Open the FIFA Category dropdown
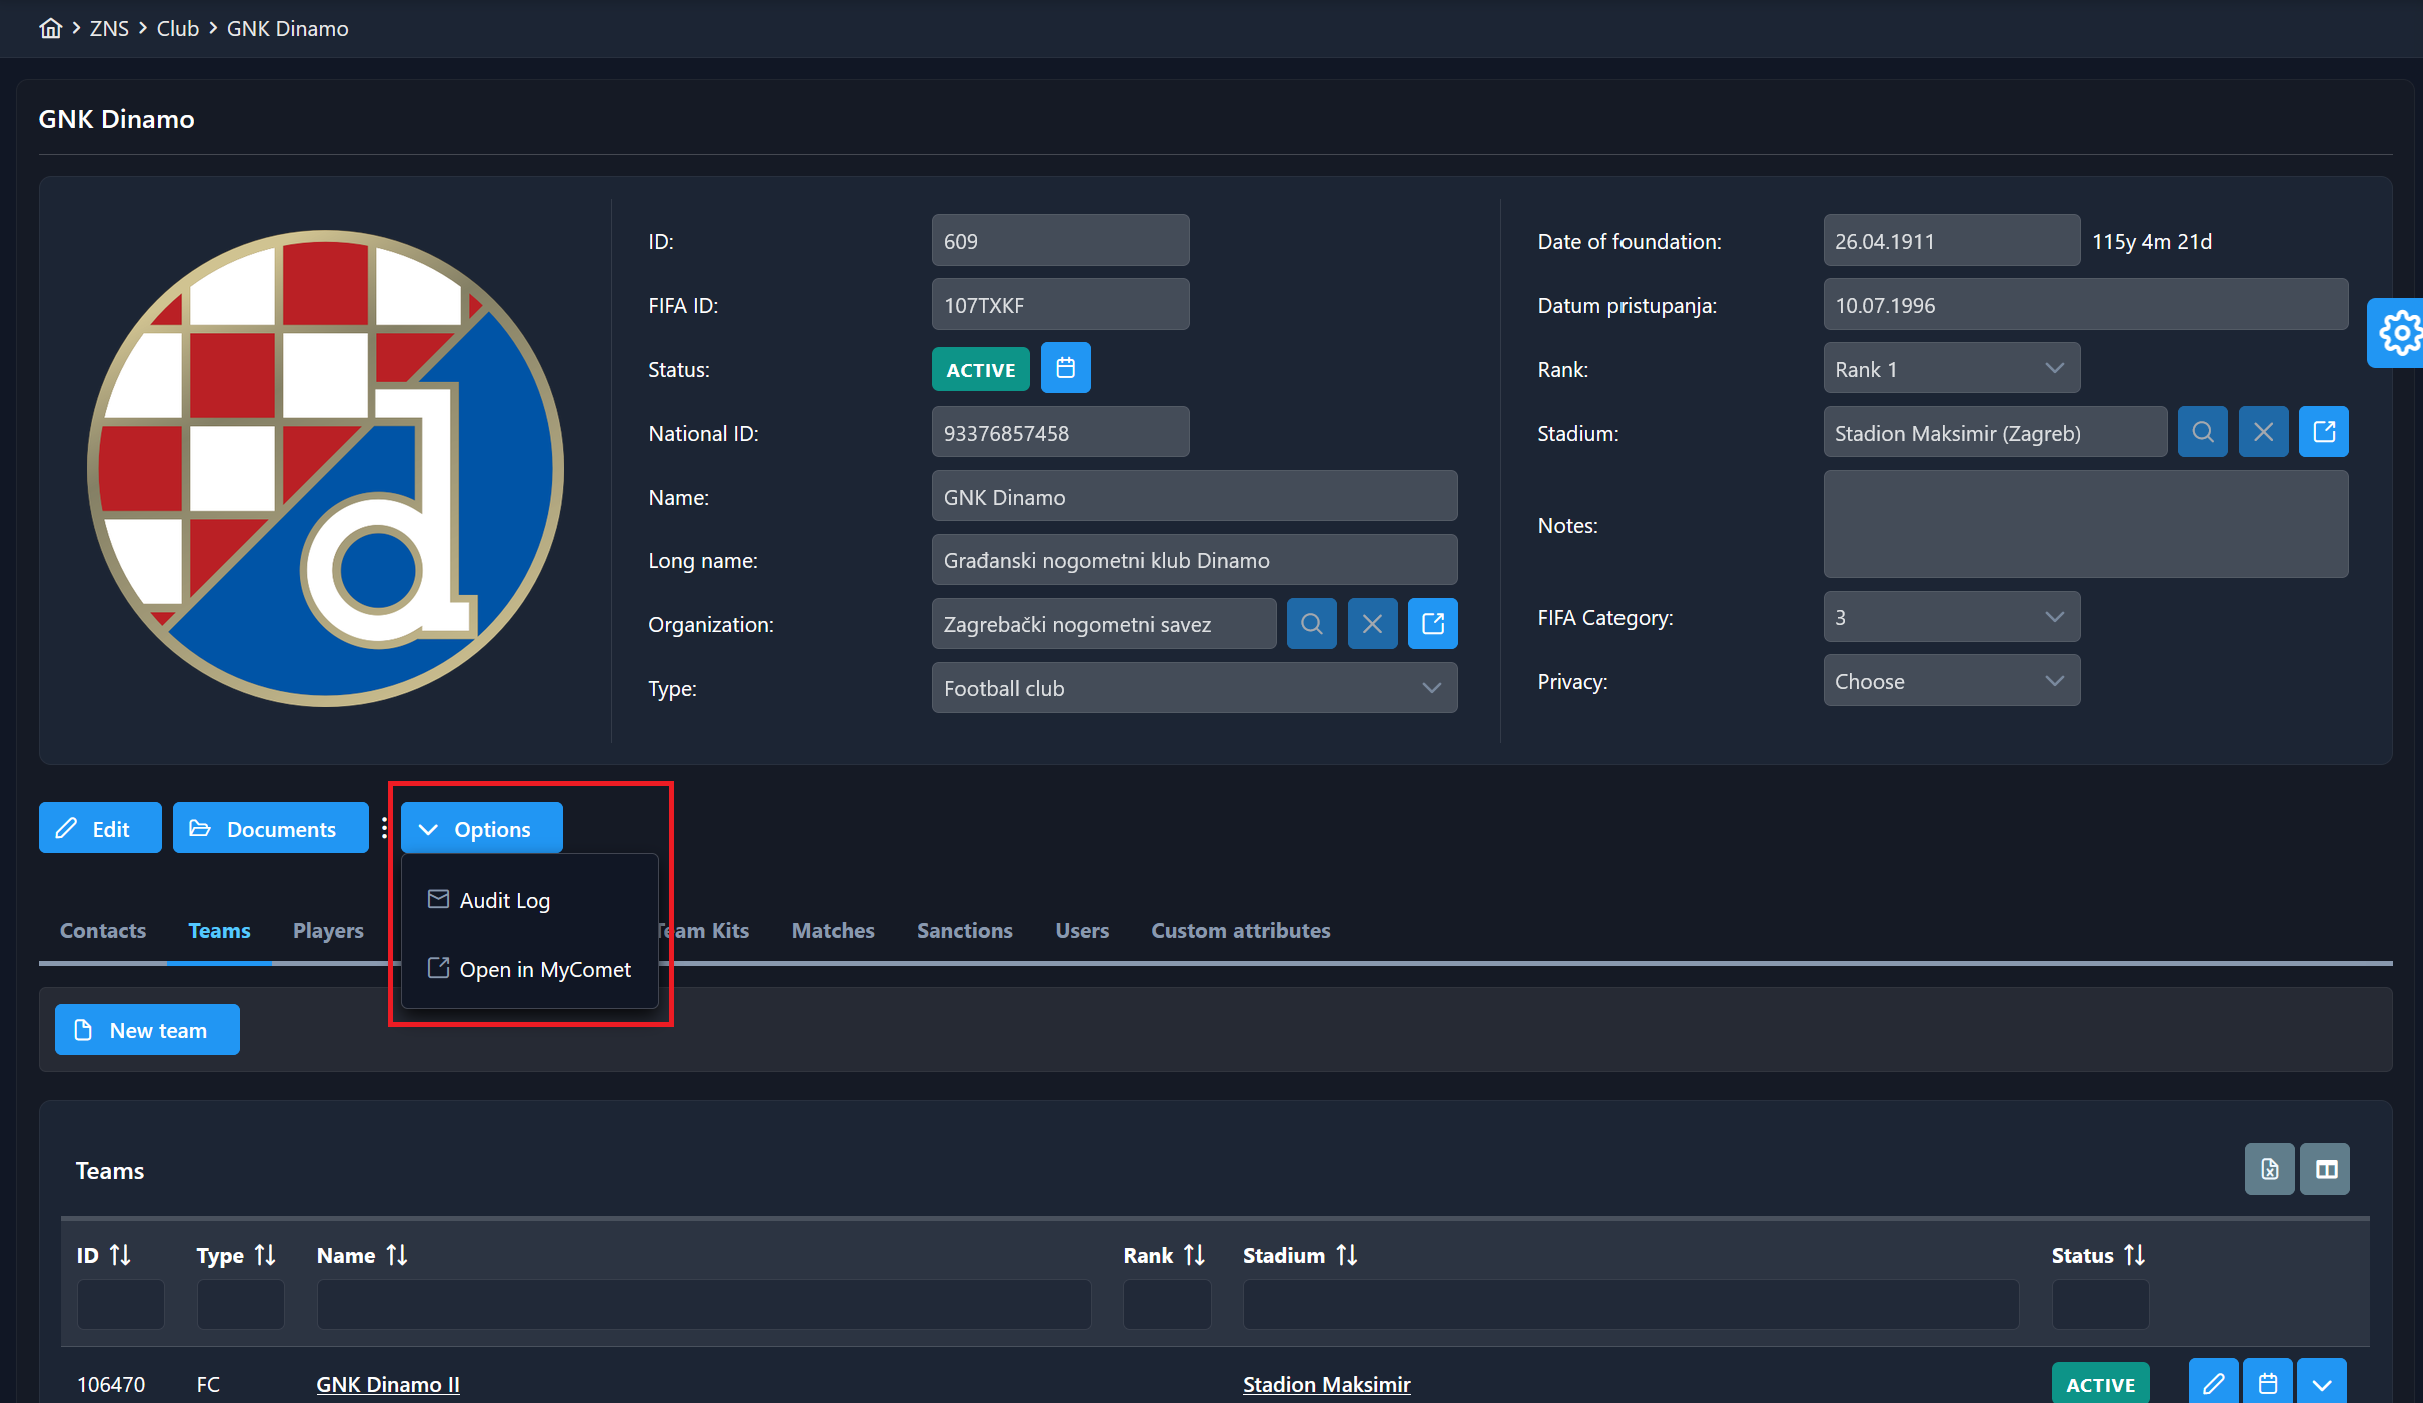The height and width of the screenshot is (1403, 2423). pos(1951,617)
